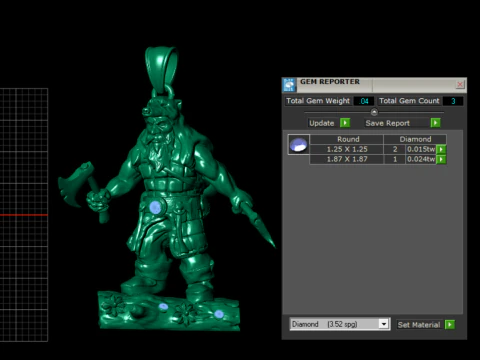Click the green Set Material arrow
Screen dimensions: 480x360
(450, 324)
